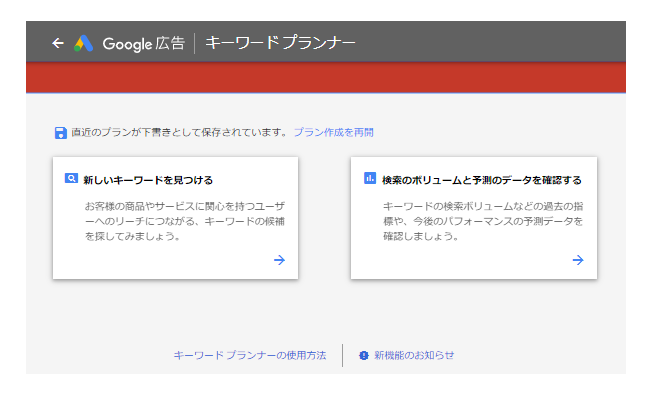Select text 直近のプランが下書きとして保存されています
The image size is (663, 416).
(x=180, y=132)
